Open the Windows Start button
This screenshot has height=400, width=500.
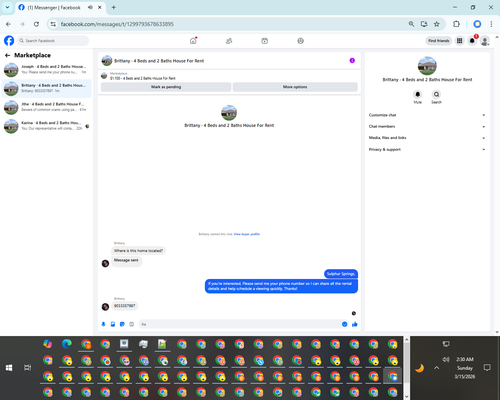[9, 368]
